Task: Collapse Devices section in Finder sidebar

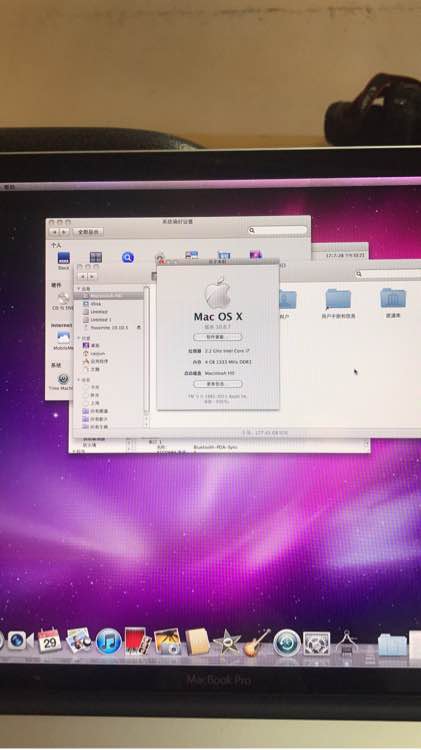Action: point(79,289)
